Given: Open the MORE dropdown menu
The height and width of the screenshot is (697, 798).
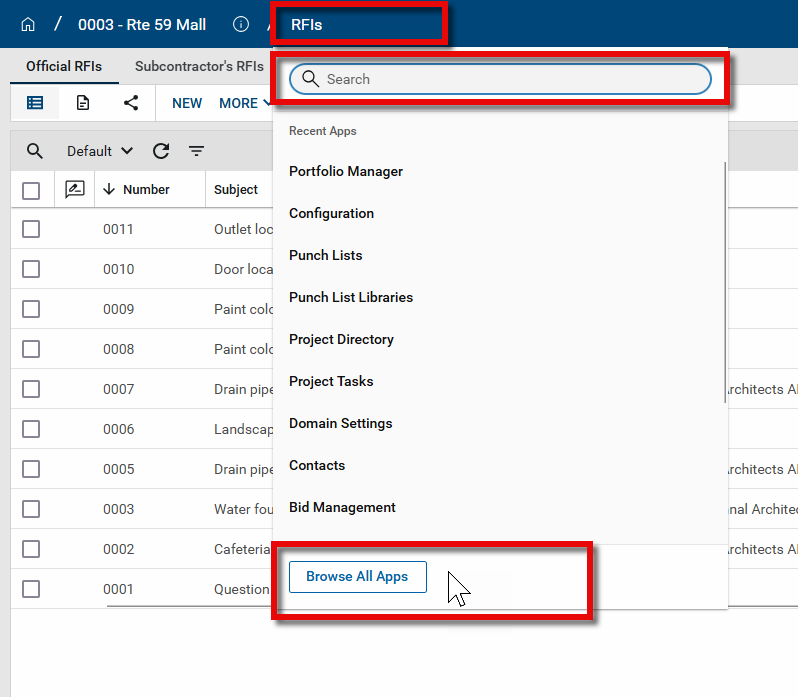Looking at the screenshot, I should 243,103.
